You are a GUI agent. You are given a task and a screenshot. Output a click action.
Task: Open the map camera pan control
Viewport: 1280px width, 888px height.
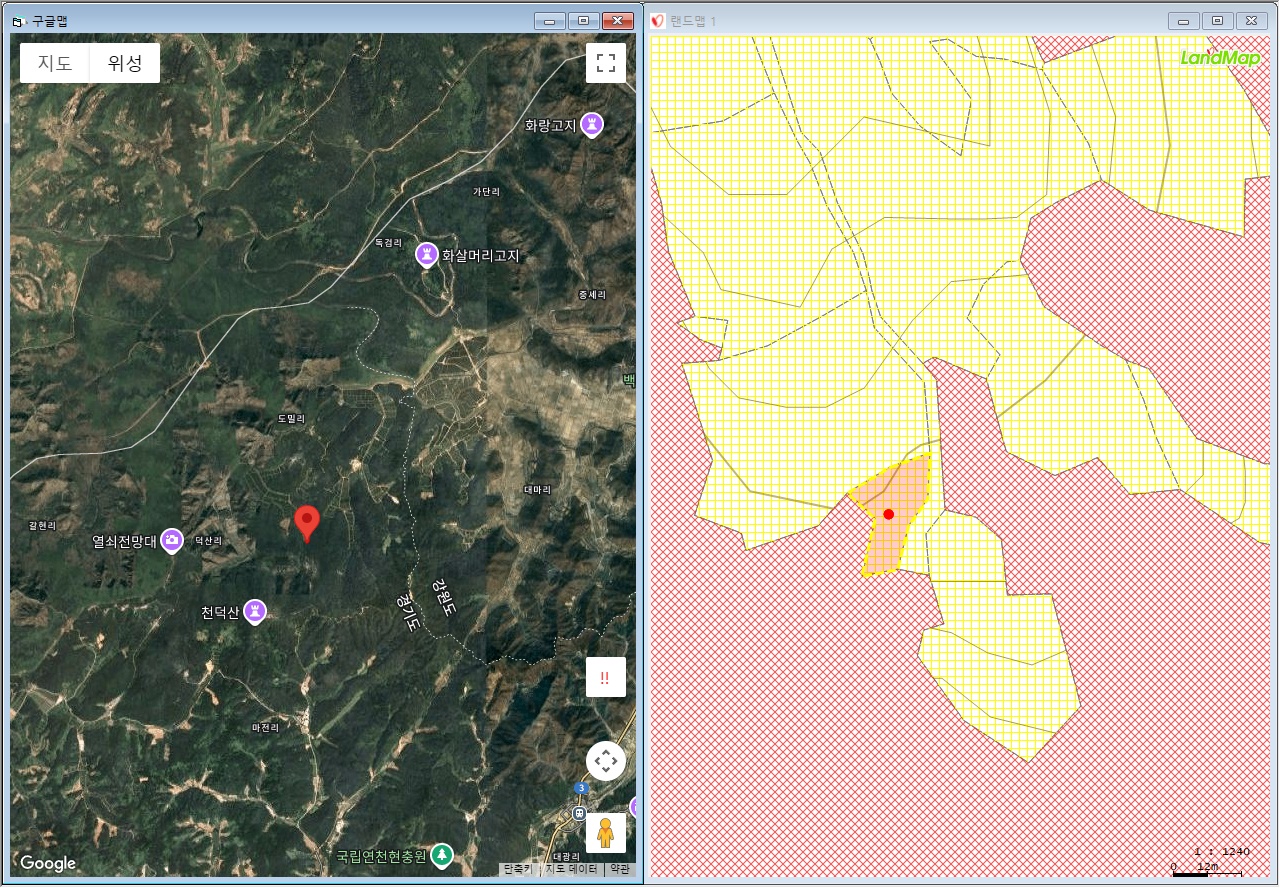[x=605, y=761]
